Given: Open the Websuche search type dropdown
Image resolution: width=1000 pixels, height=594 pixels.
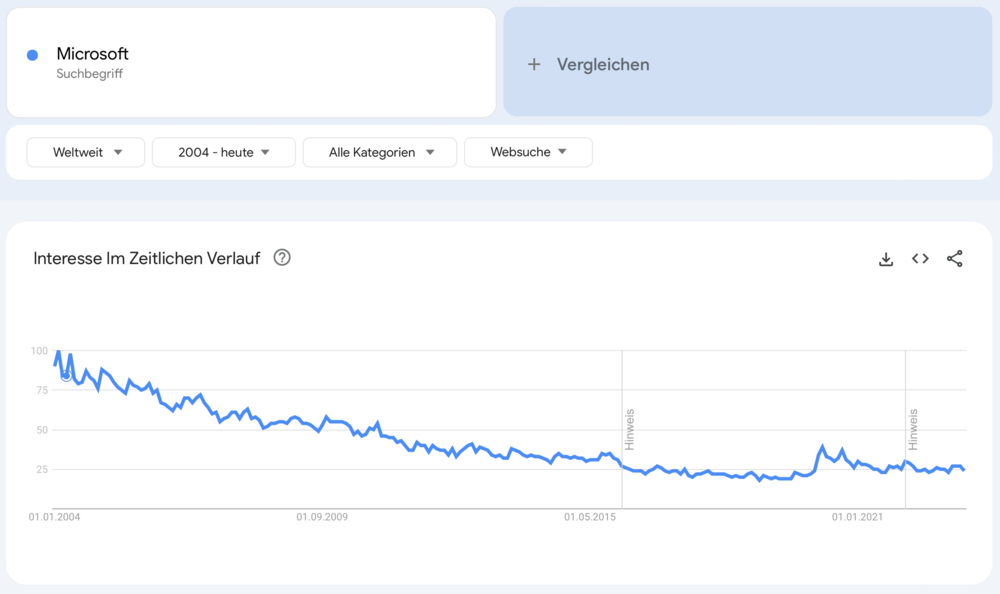Looking at the screenshot, I should 528,152.
